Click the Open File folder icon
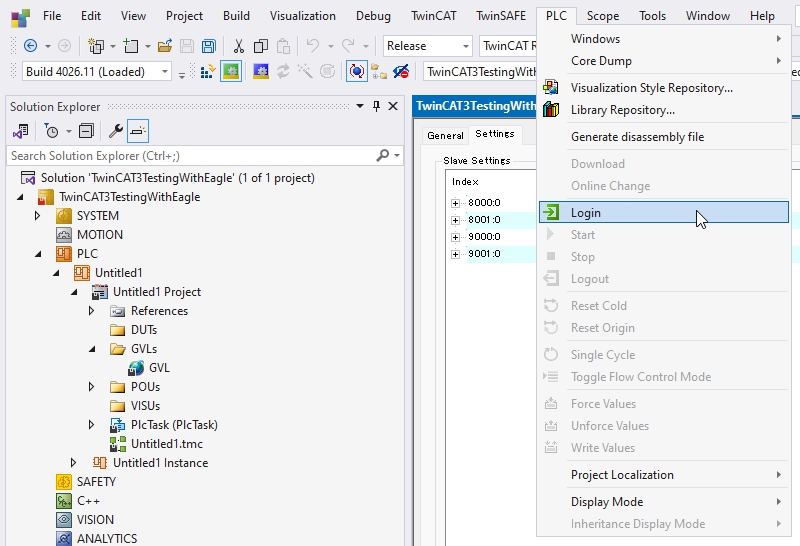This screenshot has height=546, width=800. pyautogui.click(x=164, y=46)
